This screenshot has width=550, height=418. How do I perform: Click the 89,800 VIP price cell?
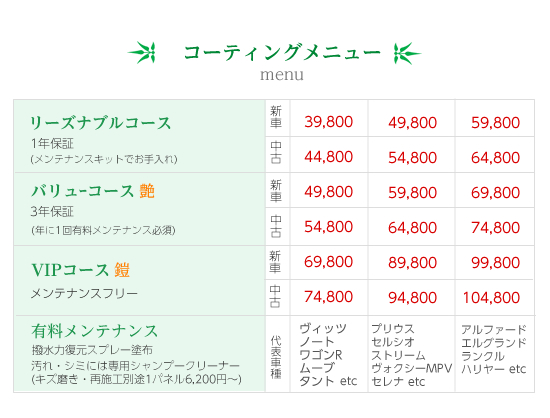click(x=412, y=263)
